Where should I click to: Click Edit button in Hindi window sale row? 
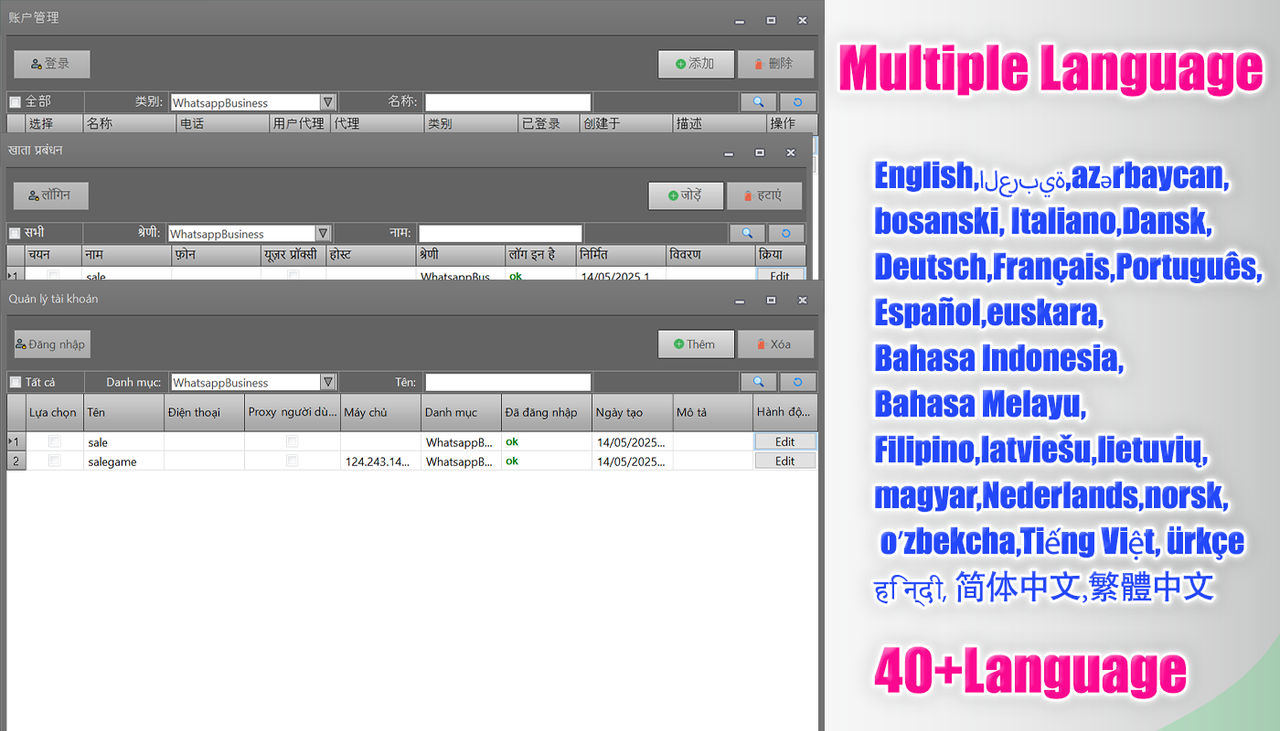(780, 275)
